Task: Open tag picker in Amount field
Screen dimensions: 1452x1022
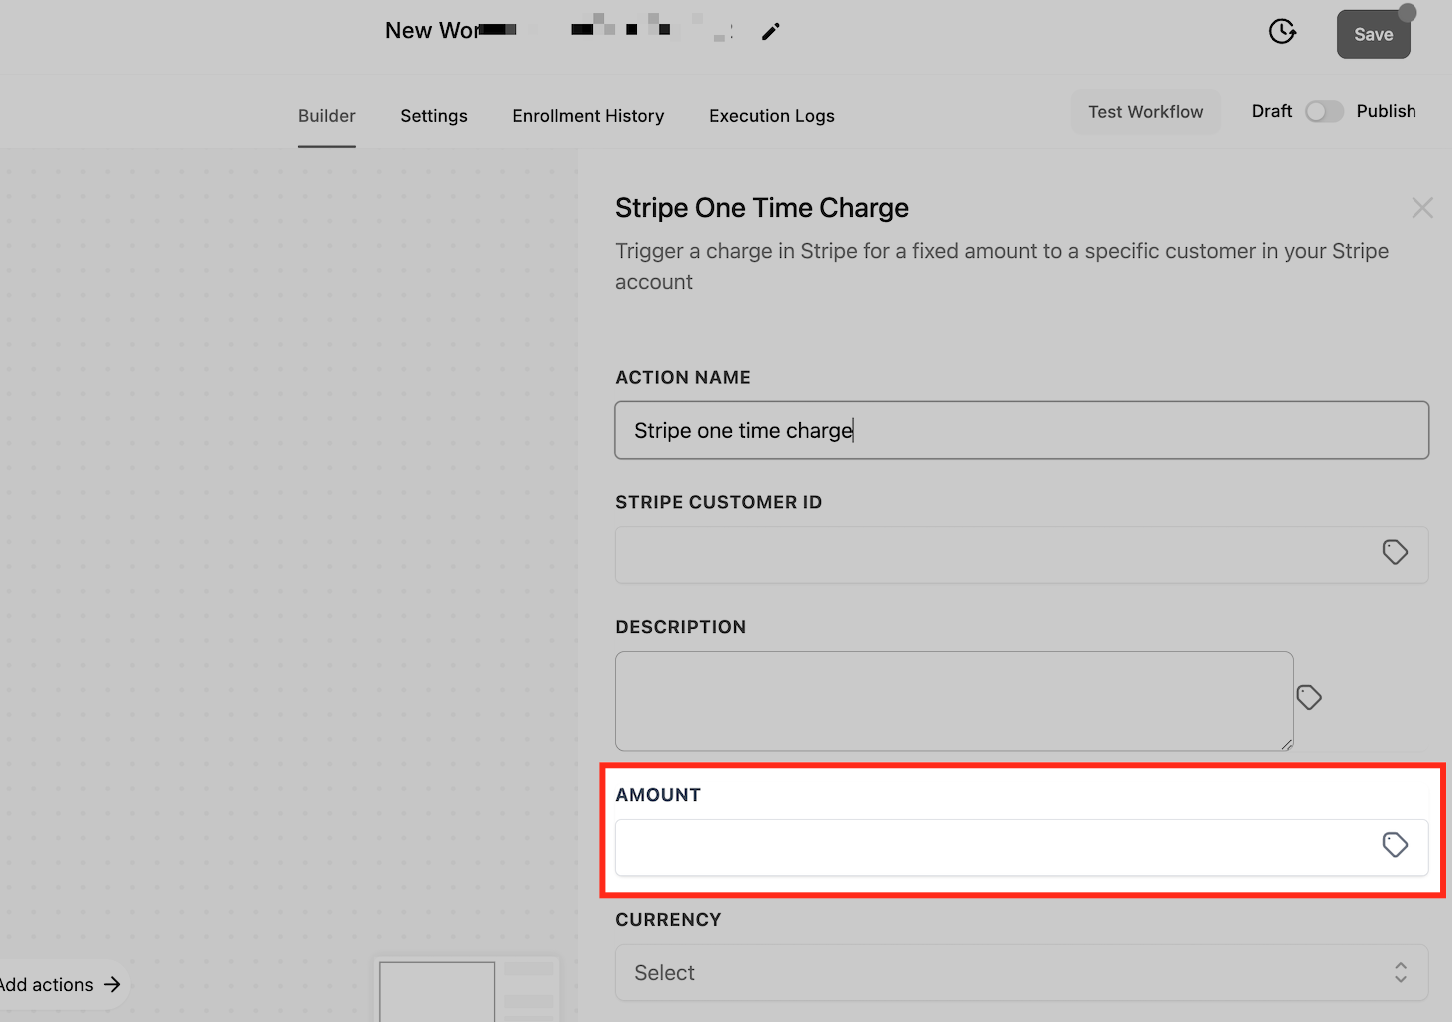Action: 1395,845
